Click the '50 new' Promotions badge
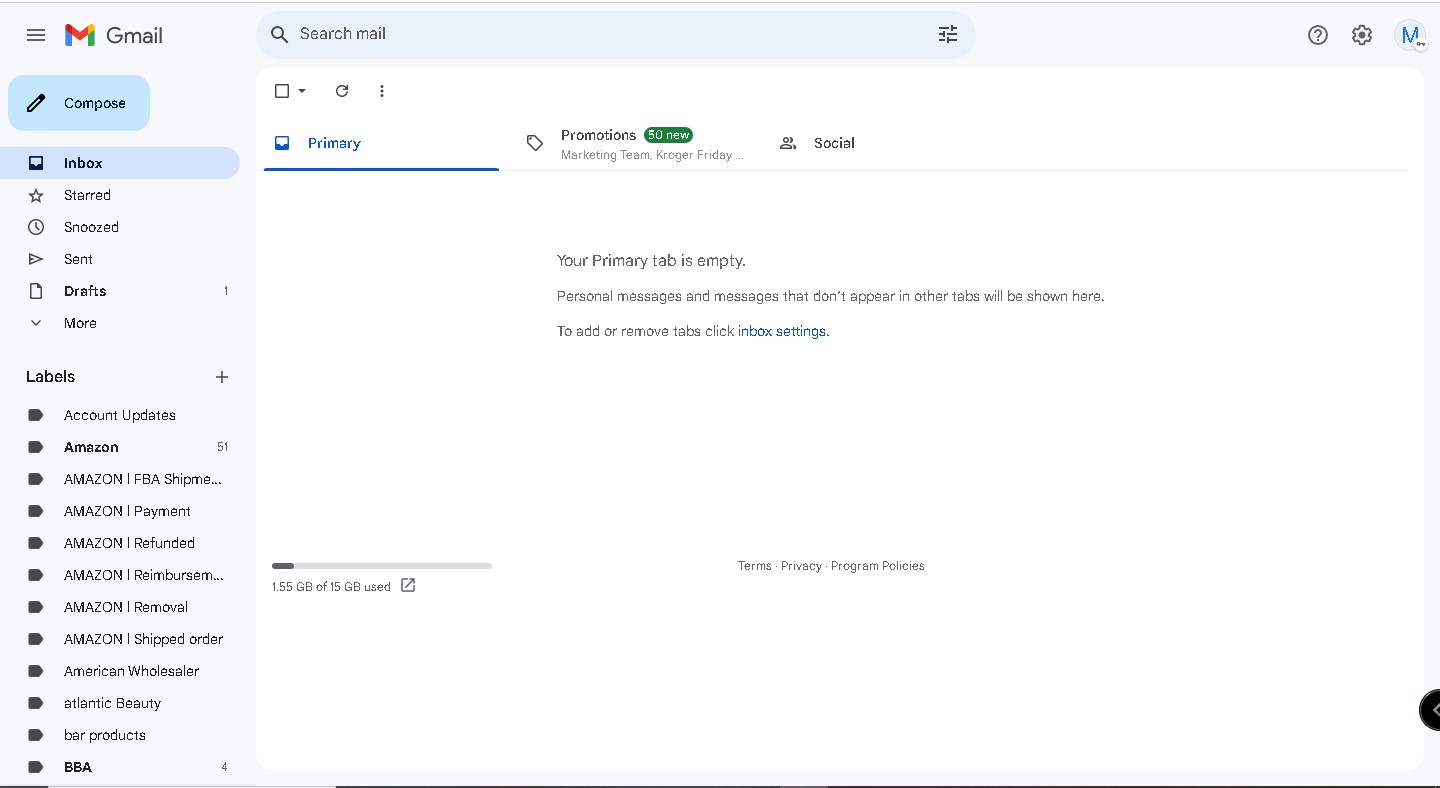Viewport: 1440px width, 788px height. pos(668,135)
